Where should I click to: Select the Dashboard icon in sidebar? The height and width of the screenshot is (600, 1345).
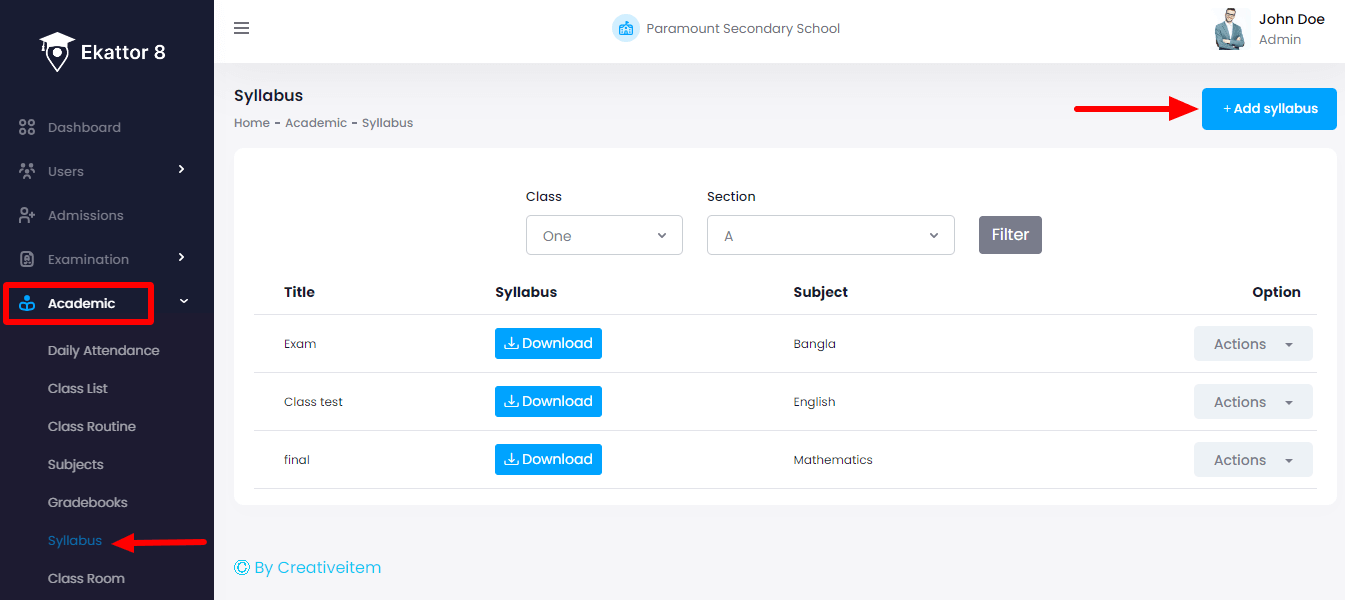28,127
